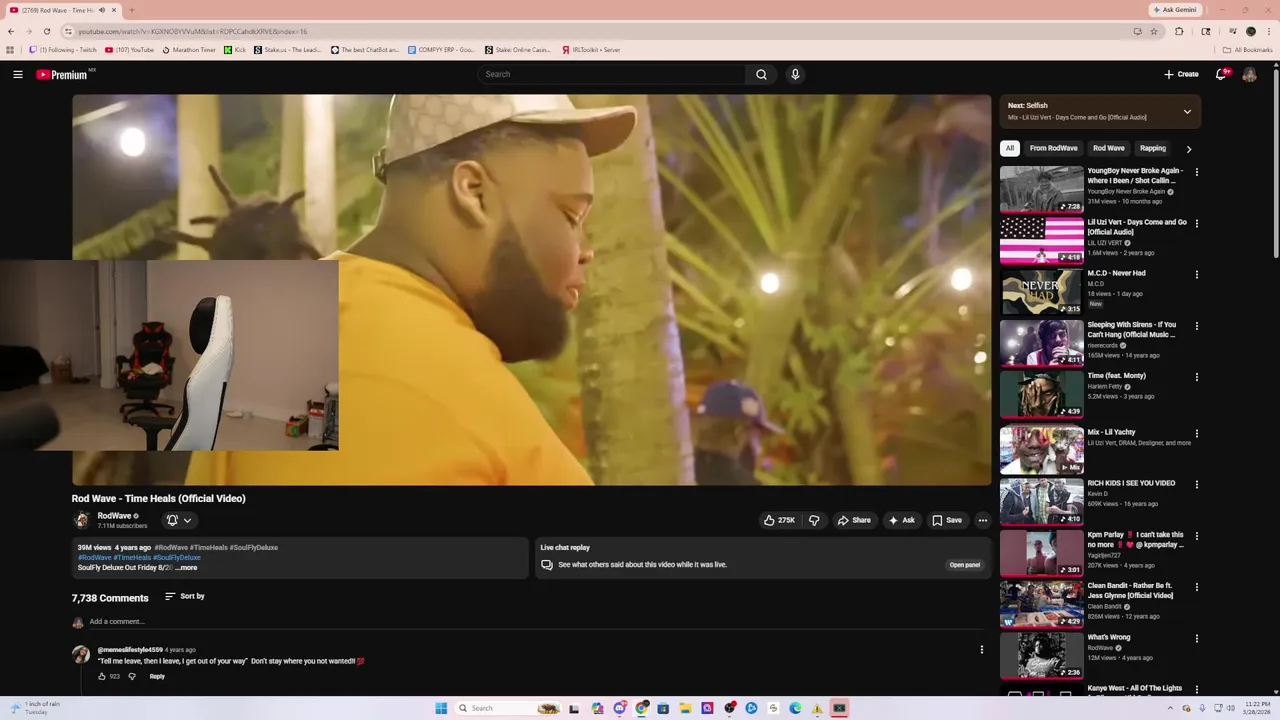
Task: Open options for M.C.D Never Had video
Action: click(x=1196, y=274)
